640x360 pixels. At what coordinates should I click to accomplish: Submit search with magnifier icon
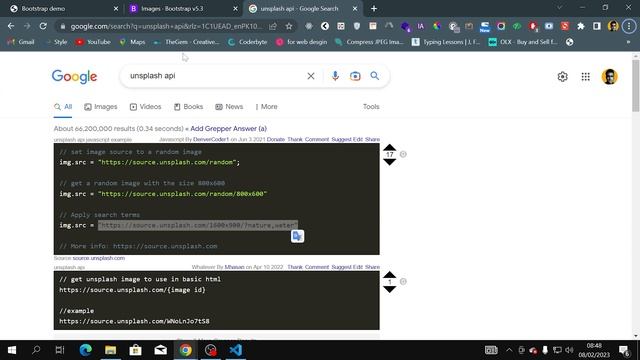[x=375, y=76]
